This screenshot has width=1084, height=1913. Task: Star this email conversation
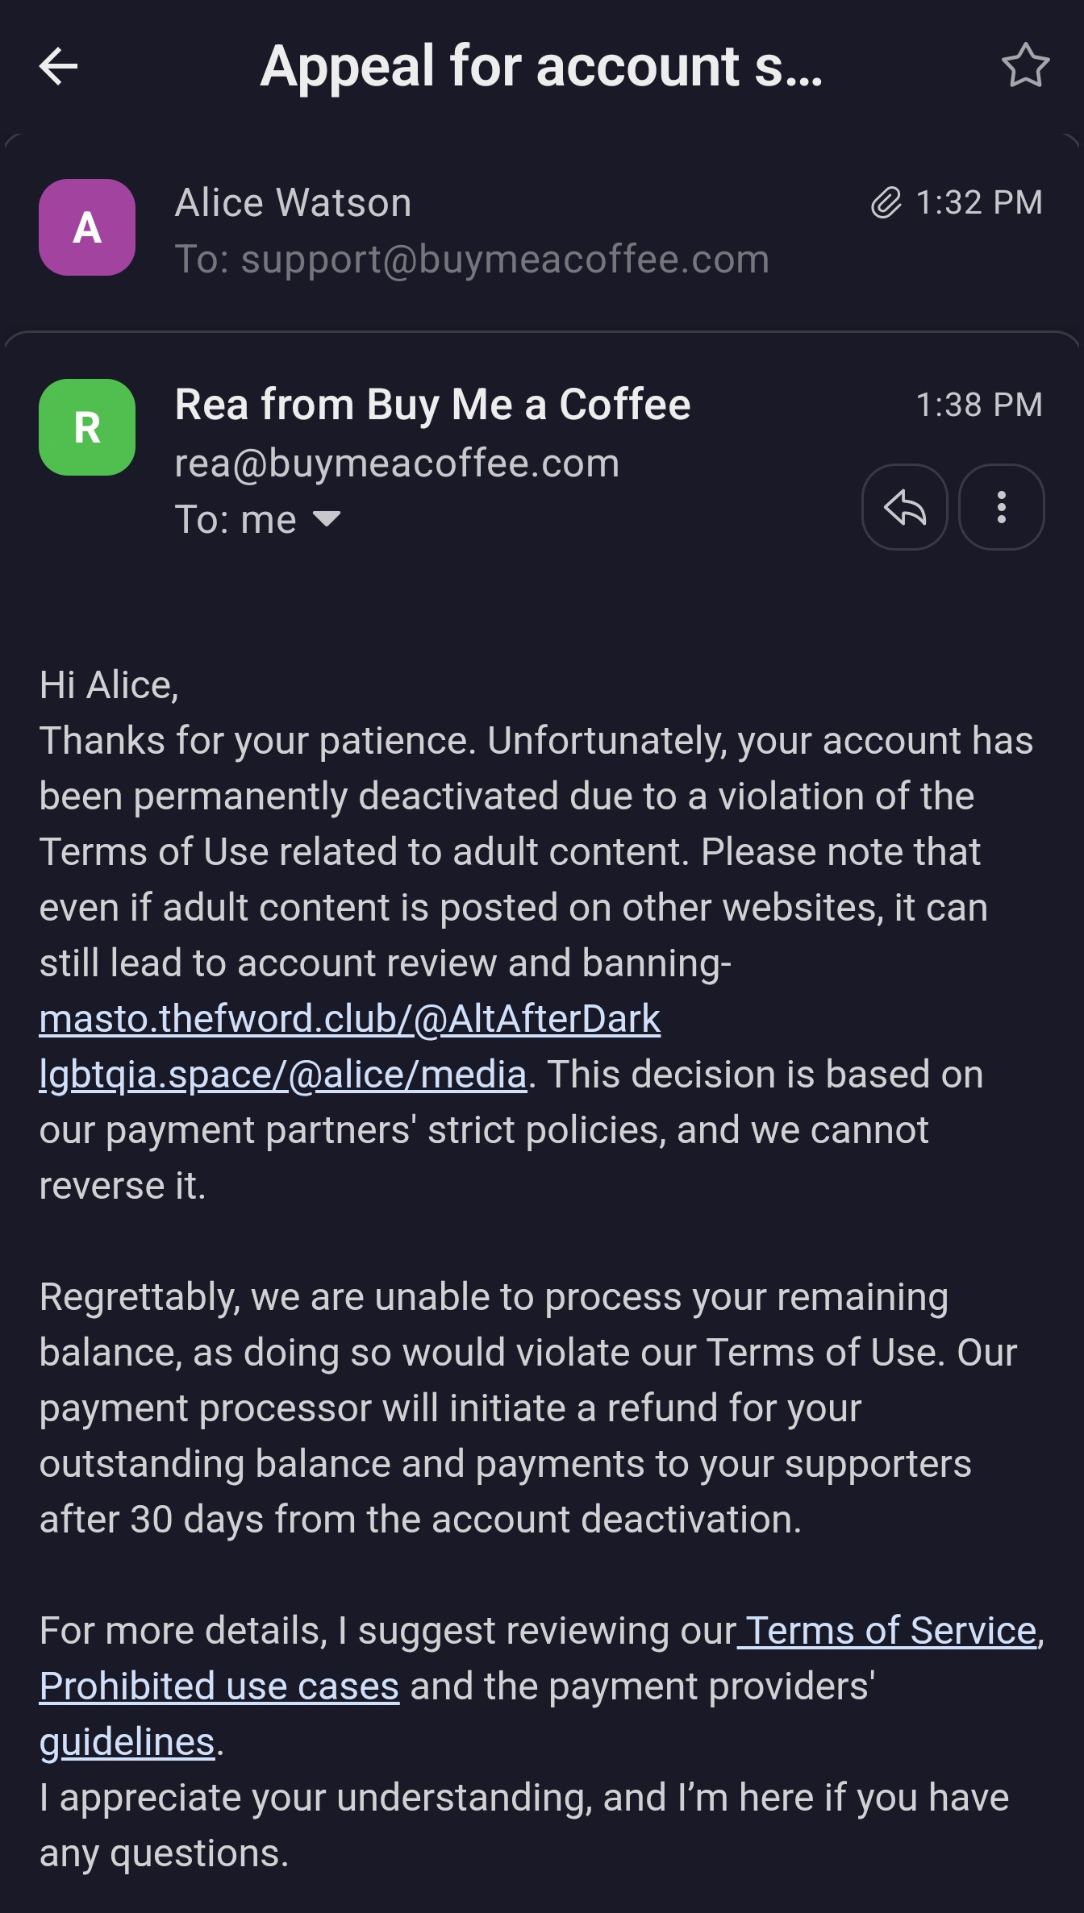1025,66
